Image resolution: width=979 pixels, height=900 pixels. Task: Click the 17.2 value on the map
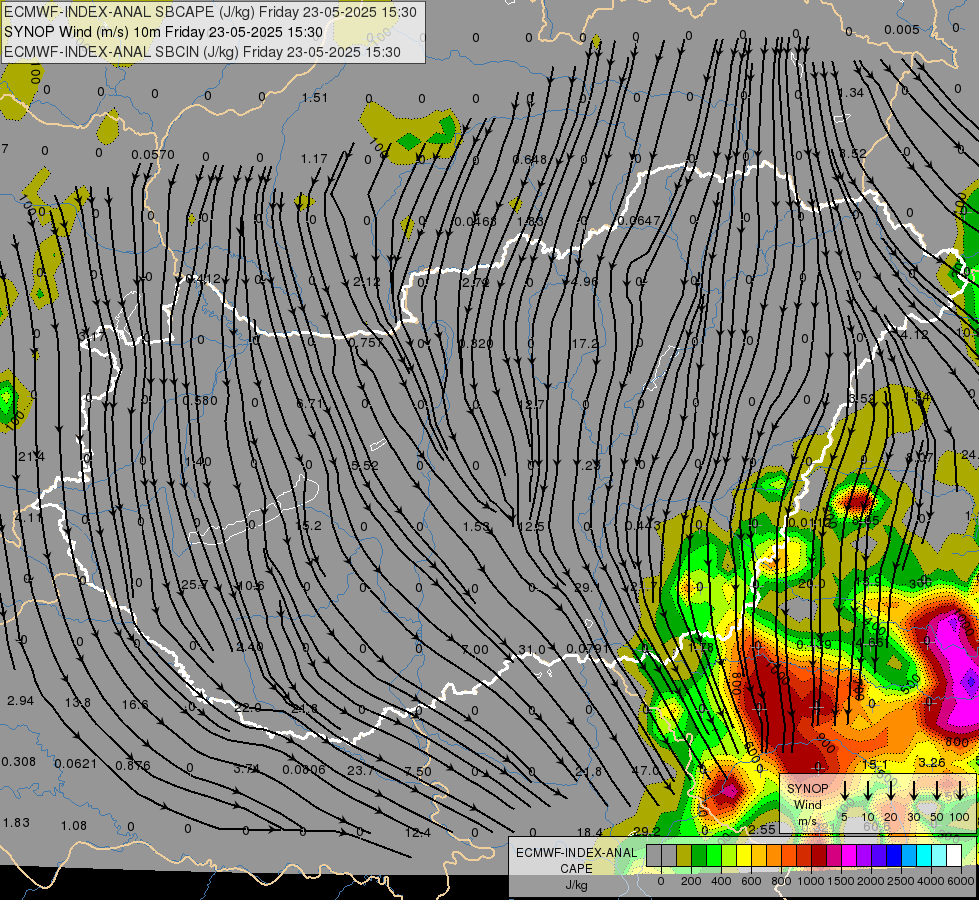pos(585,344)
